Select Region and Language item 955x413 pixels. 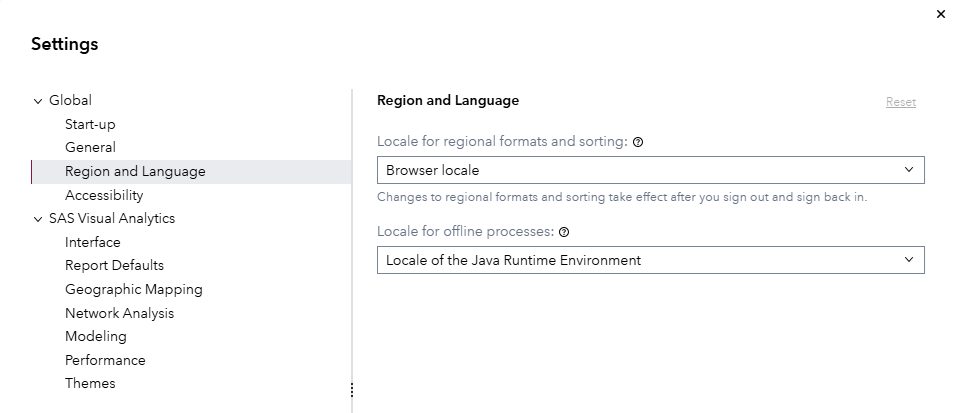pos(135,171)
